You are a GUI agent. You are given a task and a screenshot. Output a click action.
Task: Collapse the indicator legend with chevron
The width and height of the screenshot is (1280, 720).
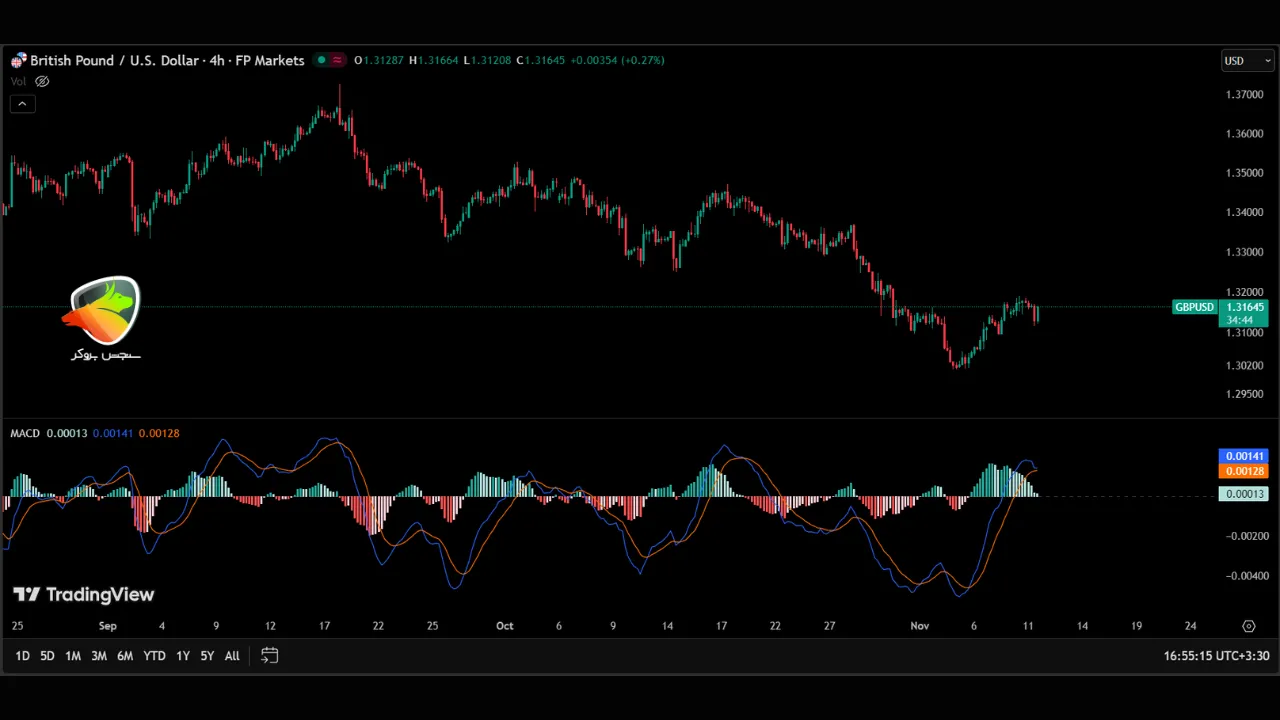coord(22,104)
